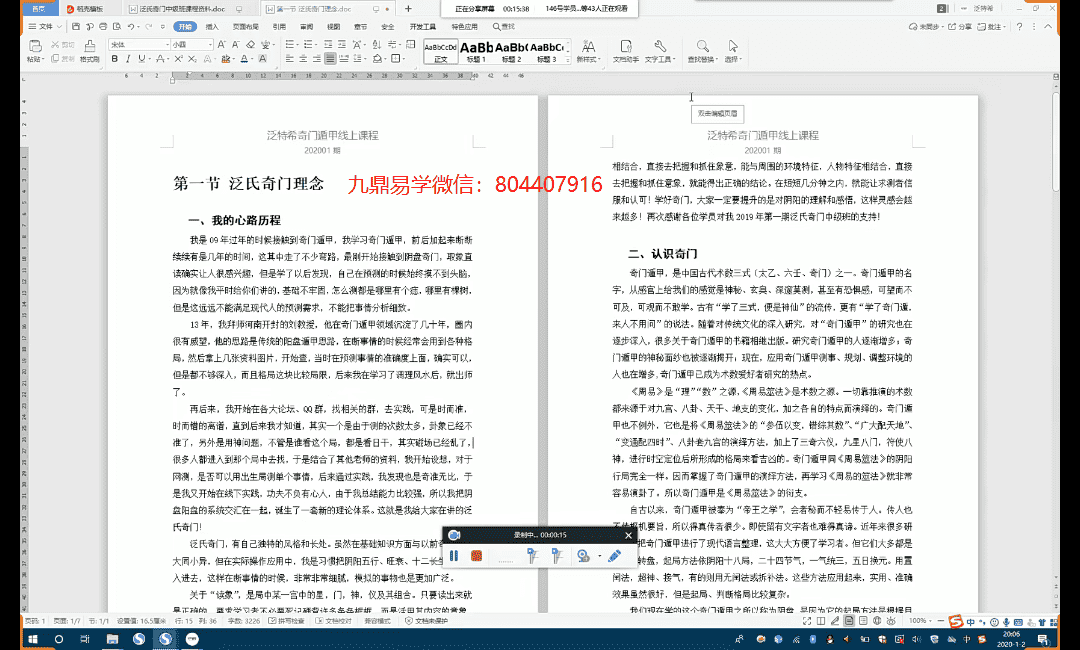Click the 双击编辑页眉 header edit button
Viewport: 1080px width, 650px height.
(717, 114)
